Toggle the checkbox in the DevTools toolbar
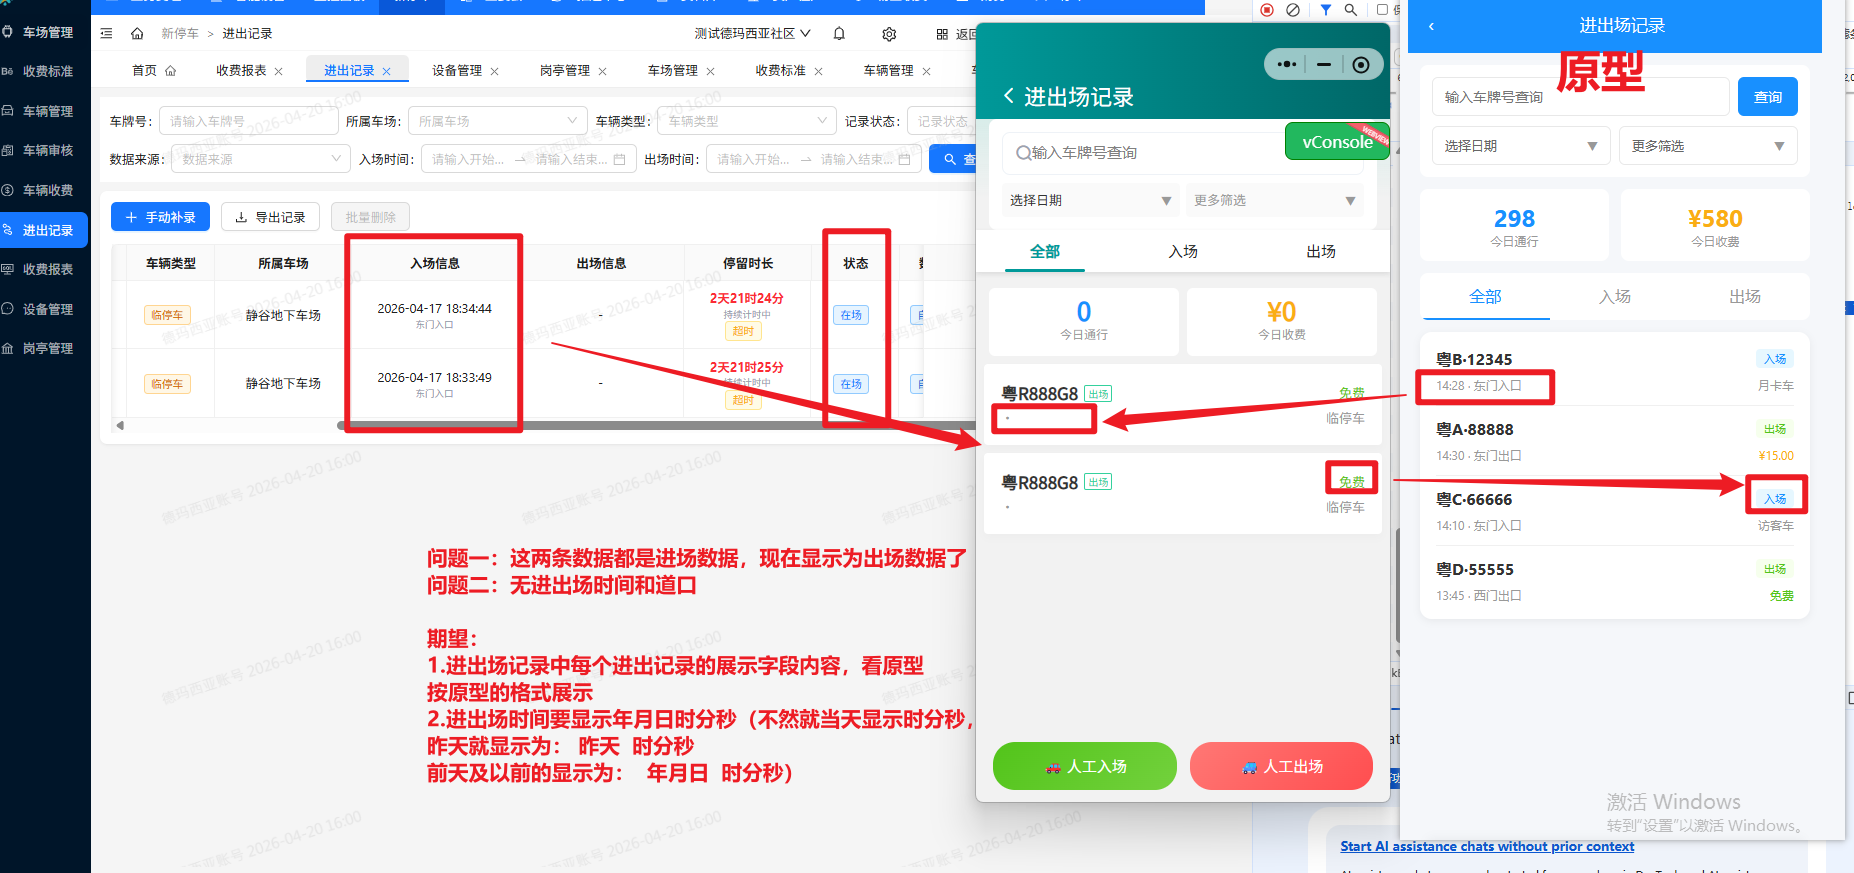Image resolution: width=1854 pixels, height=873 pixels. point(1382,10)
